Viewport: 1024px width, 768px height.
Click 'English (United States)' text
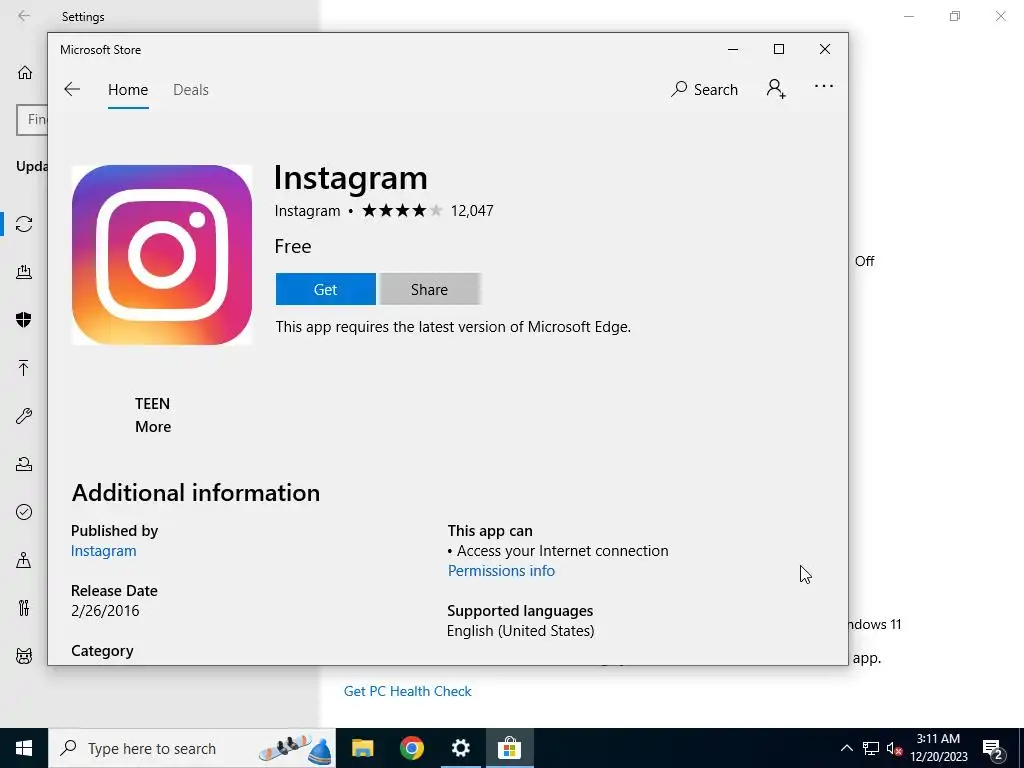point(520,631)
